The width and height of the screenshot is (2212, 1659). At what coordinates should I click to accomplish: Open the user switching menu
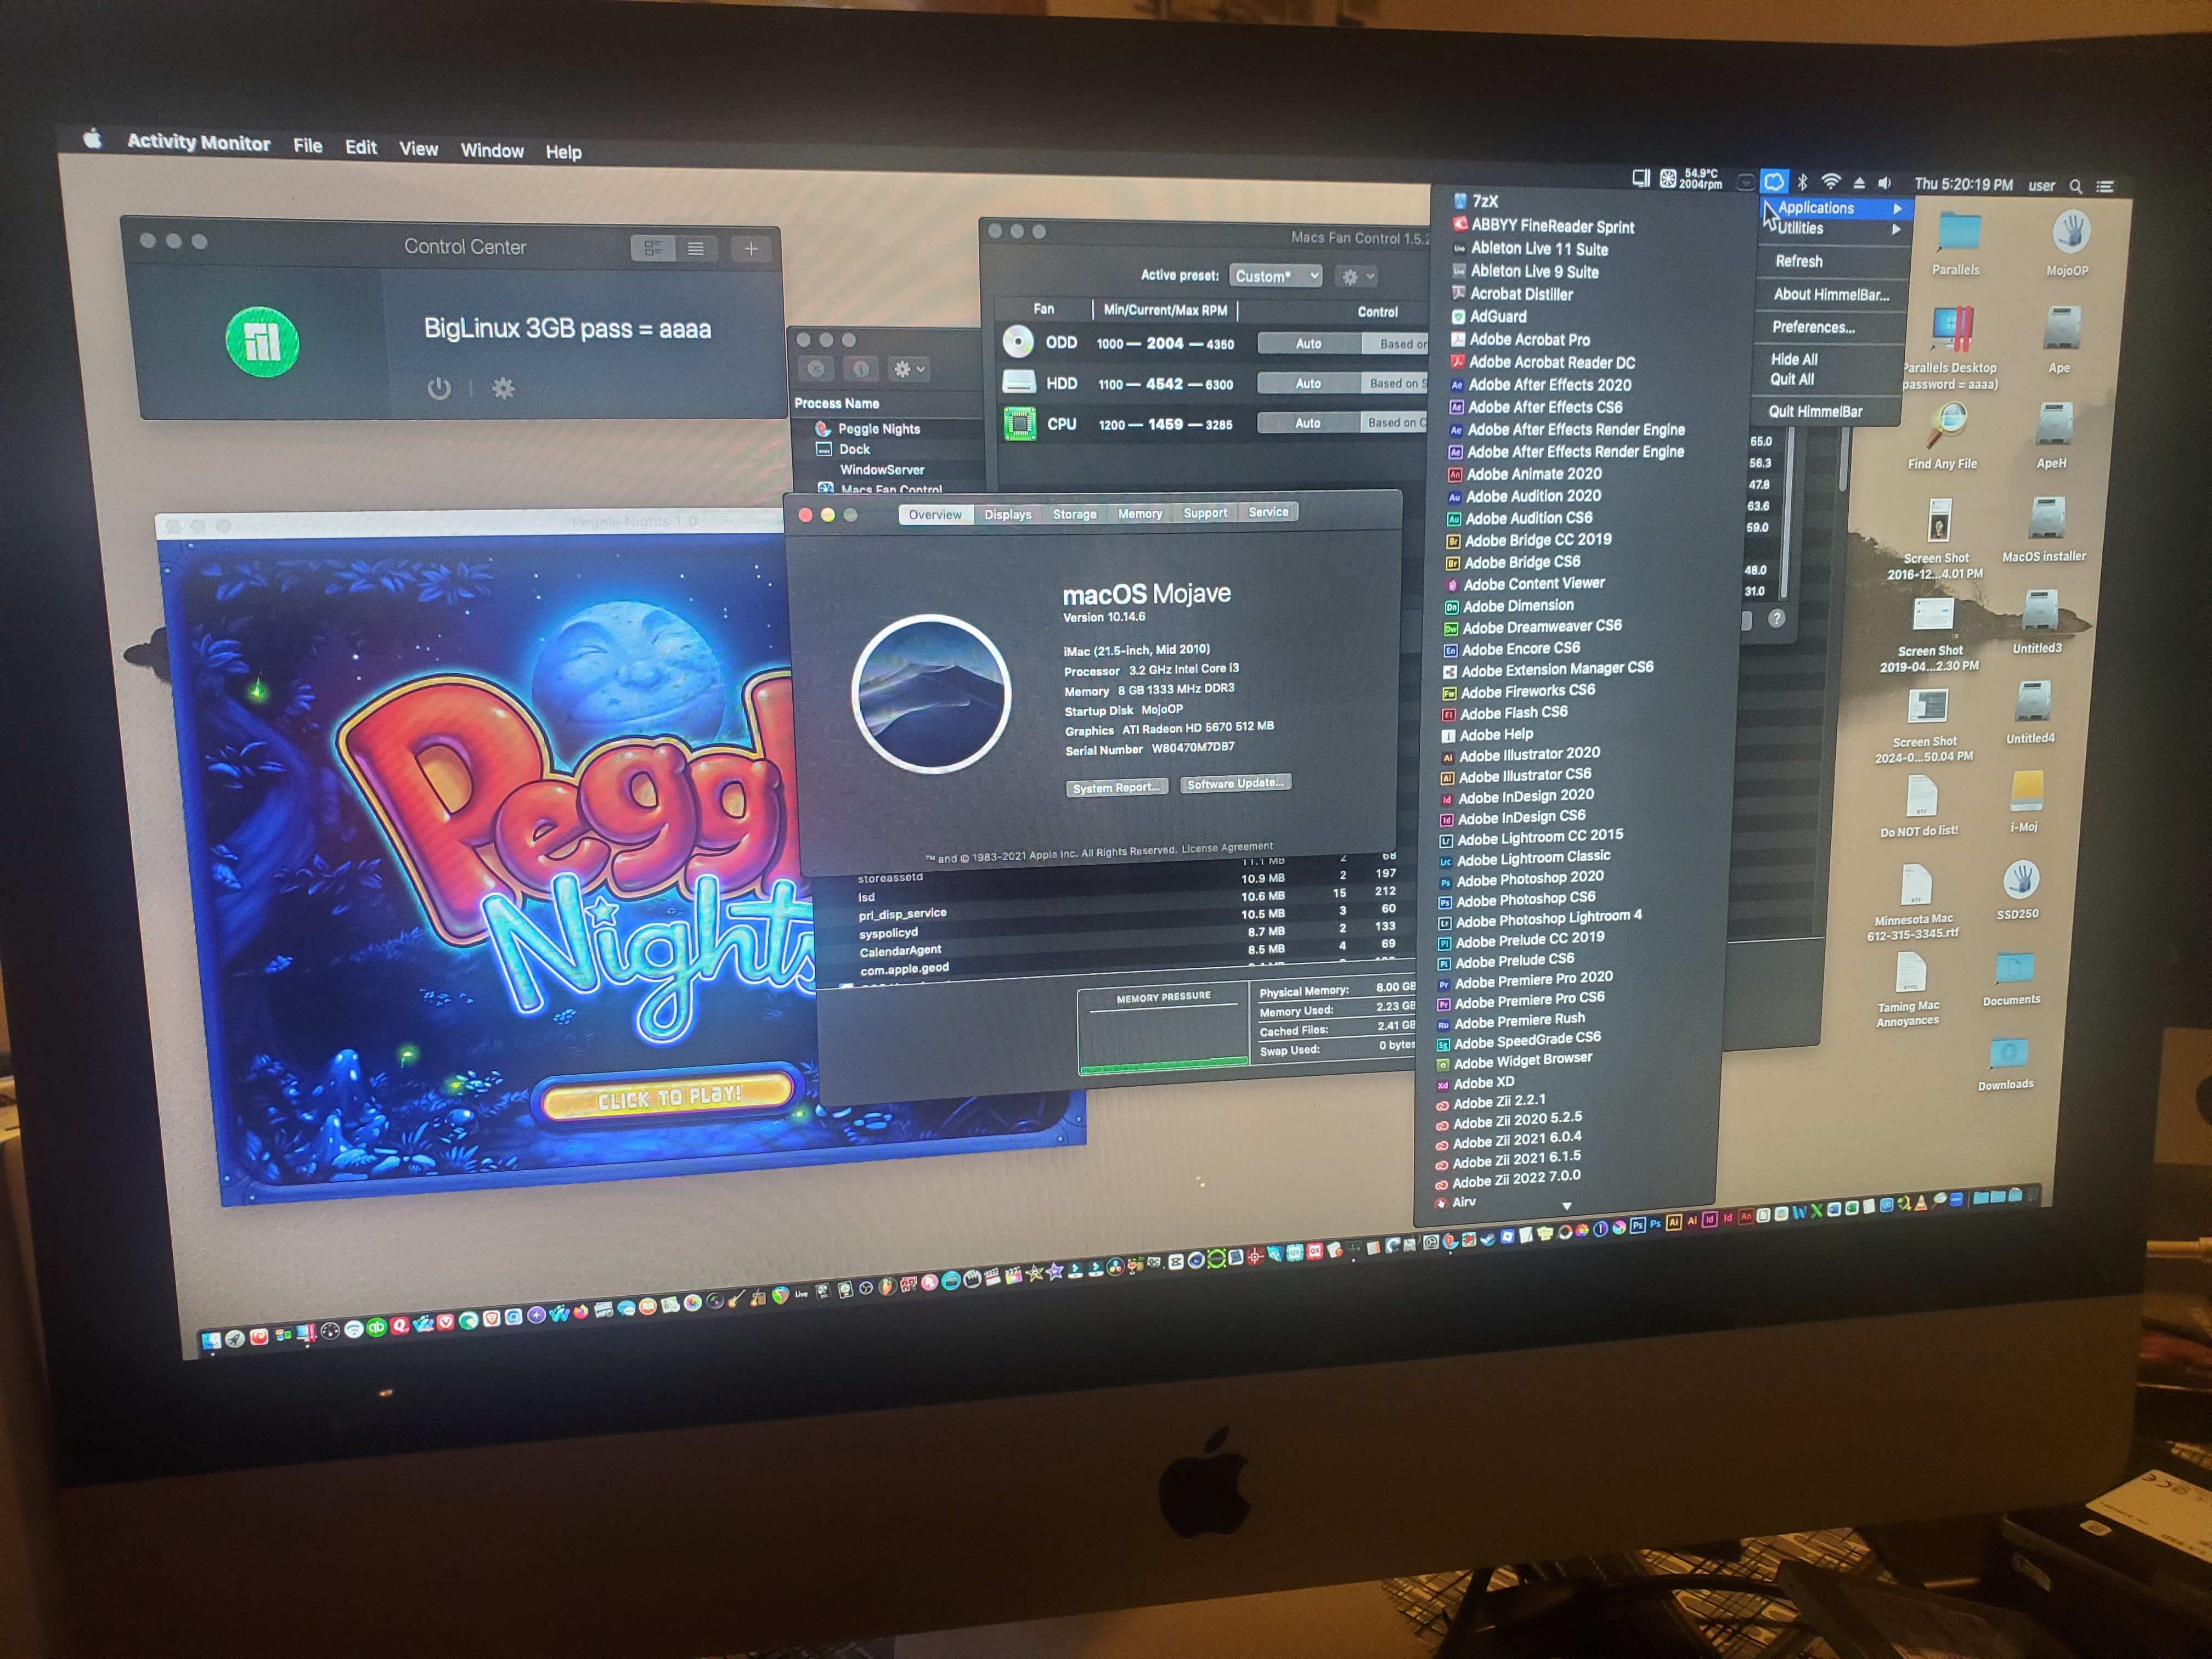2041,186
